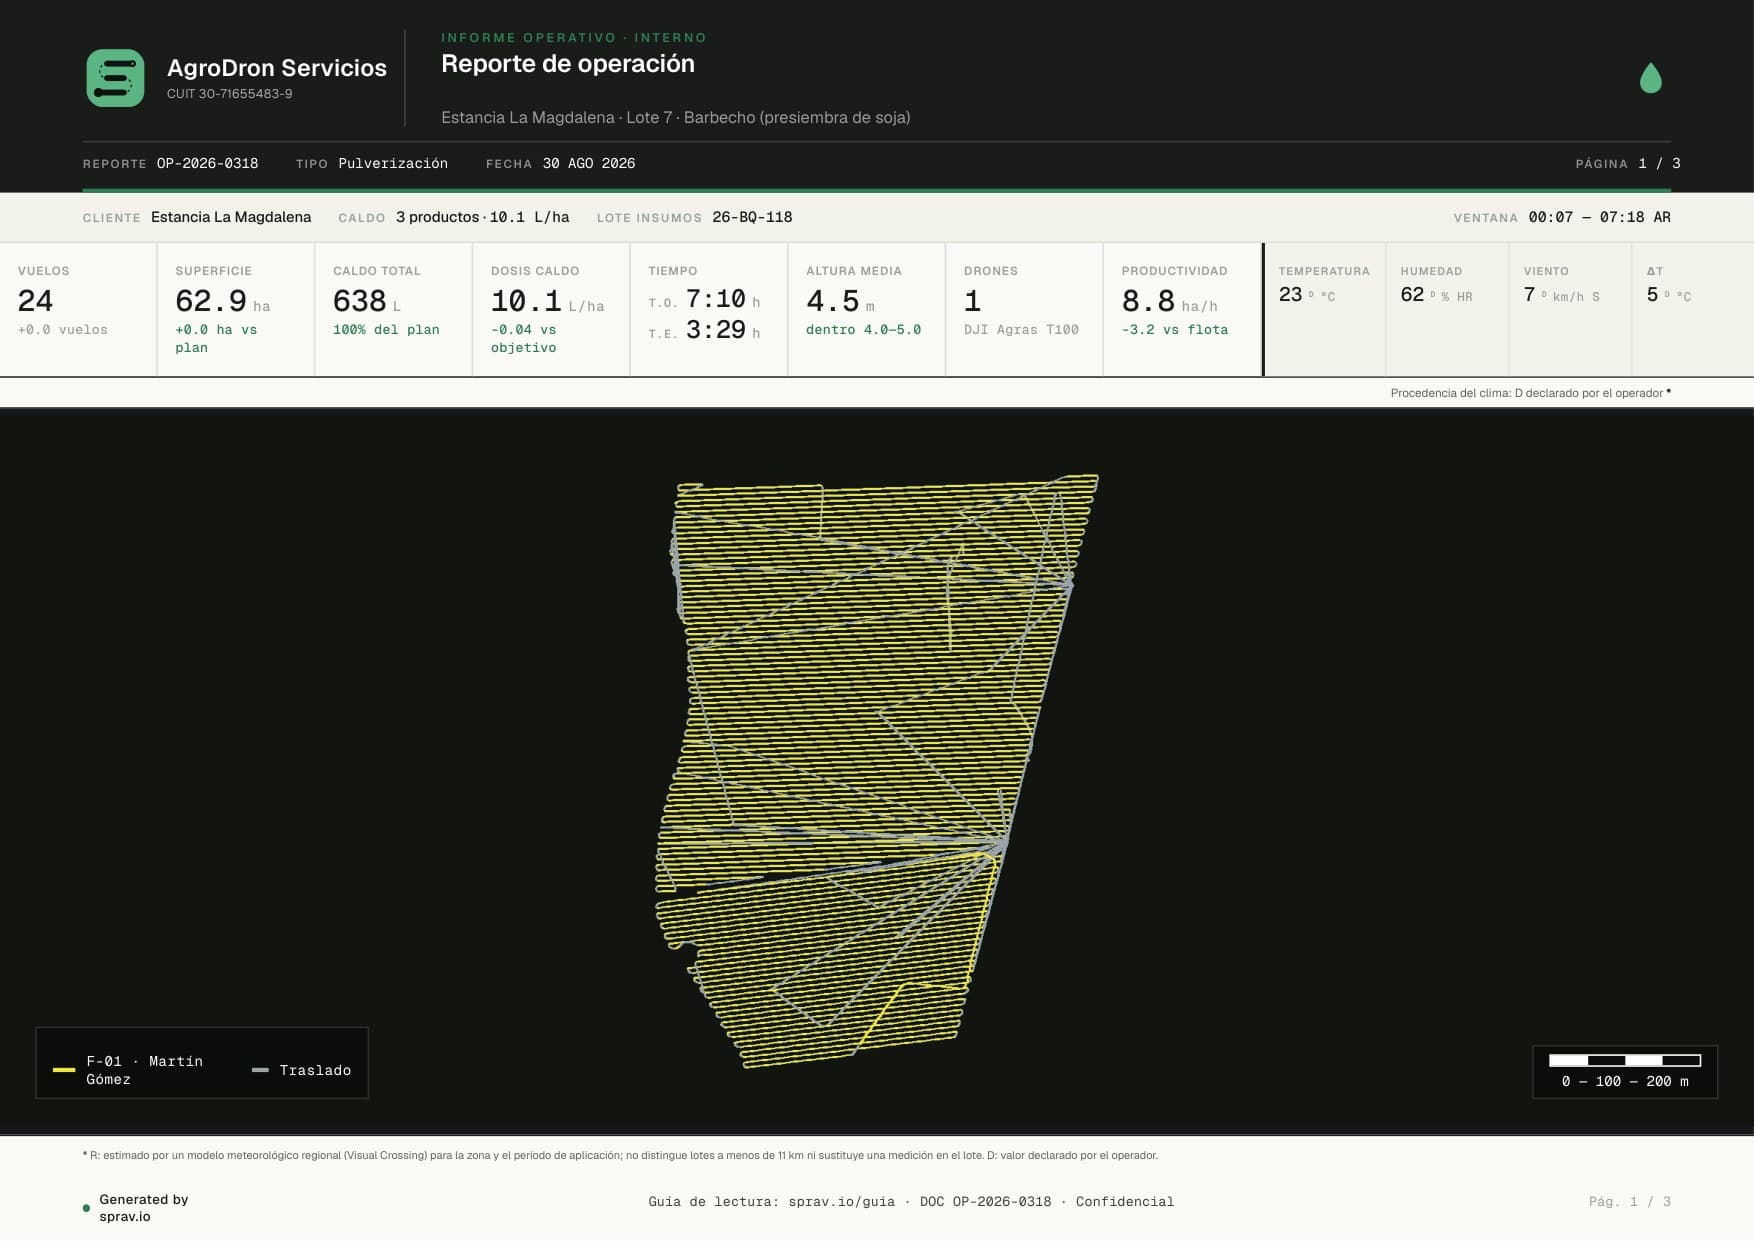Click the flight path map of the field
The image size is (1754, 1241).
[x=876, y=770]
